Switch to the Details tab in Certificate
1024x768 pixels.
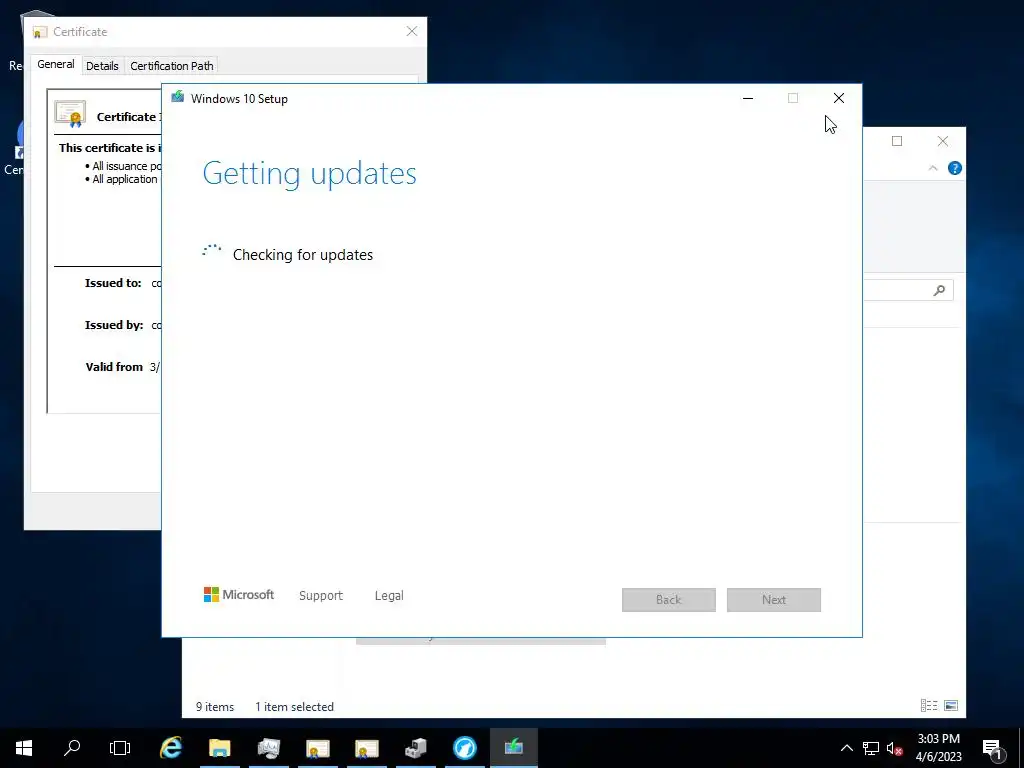103,66
